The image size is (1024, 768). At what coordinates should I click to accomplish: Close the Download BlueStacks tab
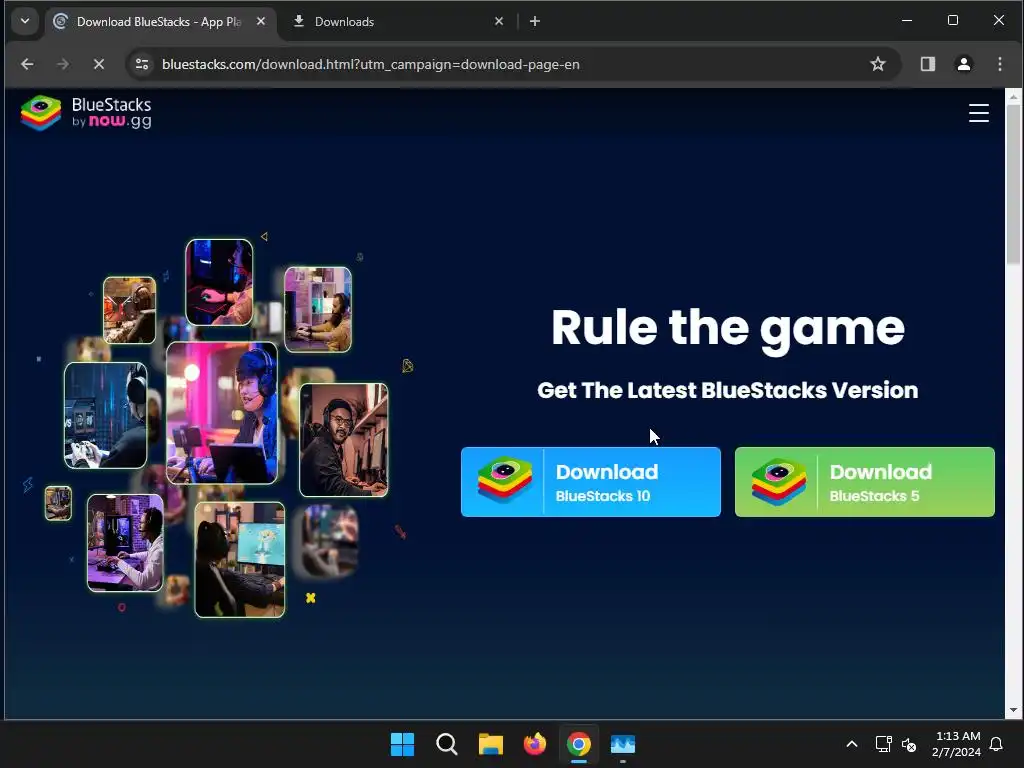coord(261,22)
